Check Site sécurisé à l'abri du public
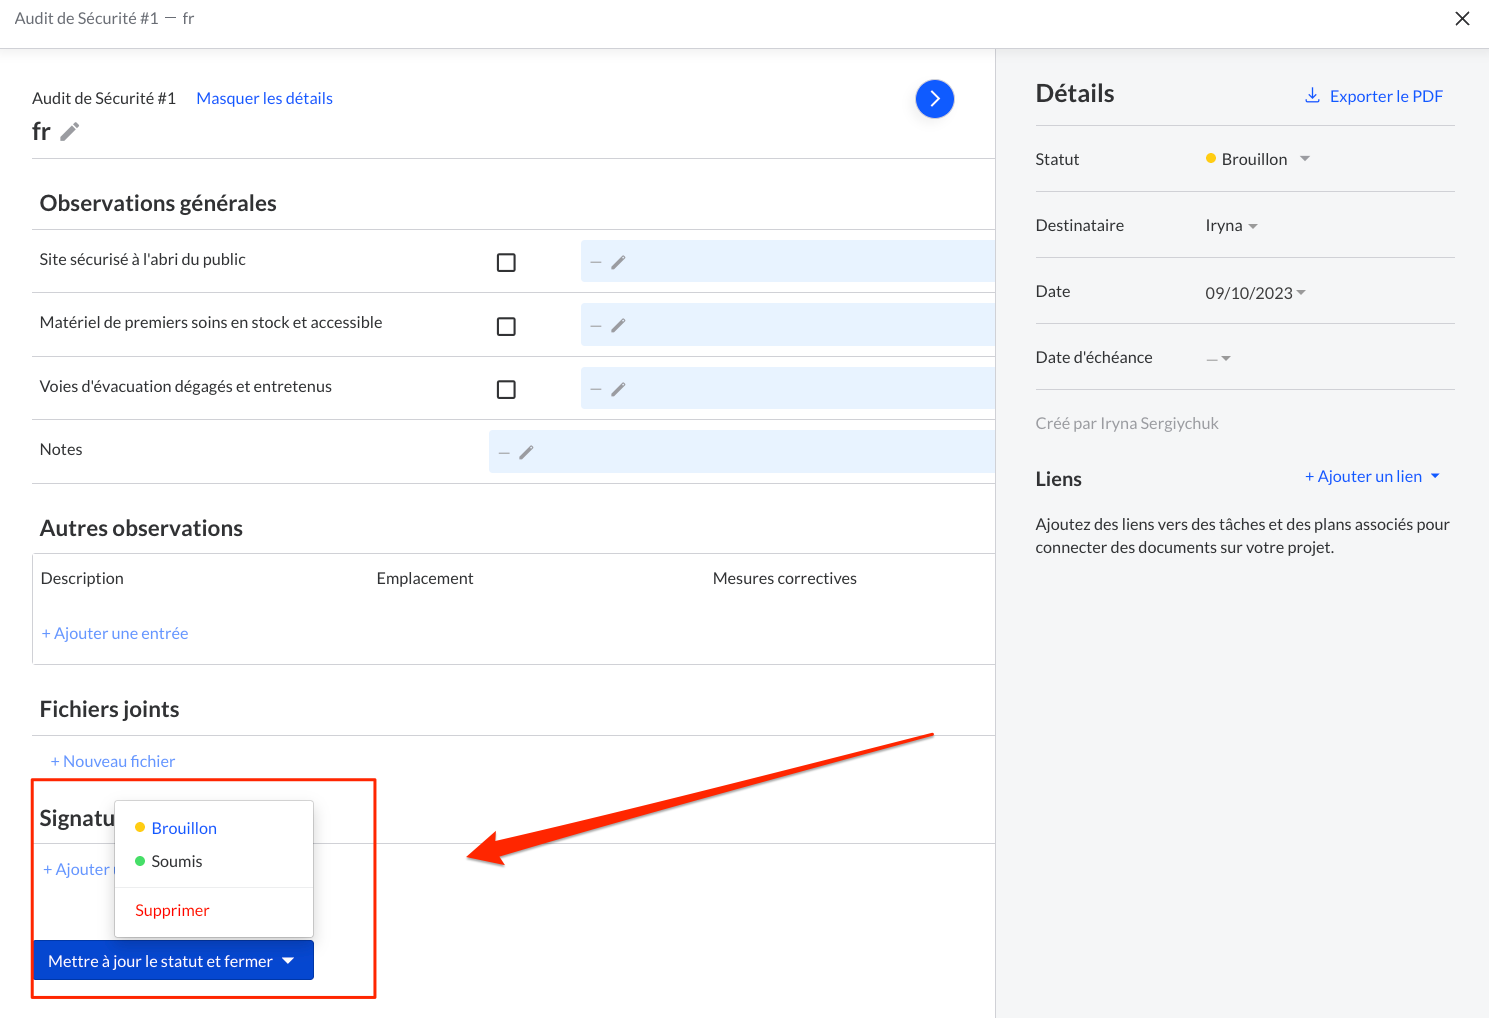The image size is (1489, 1018). 506,263
